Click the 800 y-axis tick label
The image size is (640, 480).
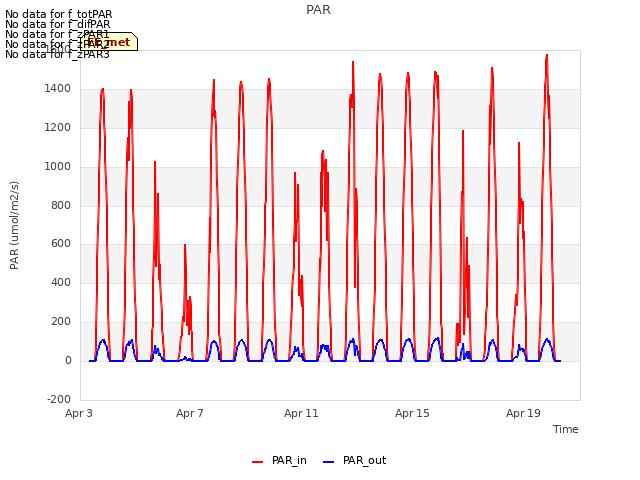pyautogui.click(x=61, y=205)
